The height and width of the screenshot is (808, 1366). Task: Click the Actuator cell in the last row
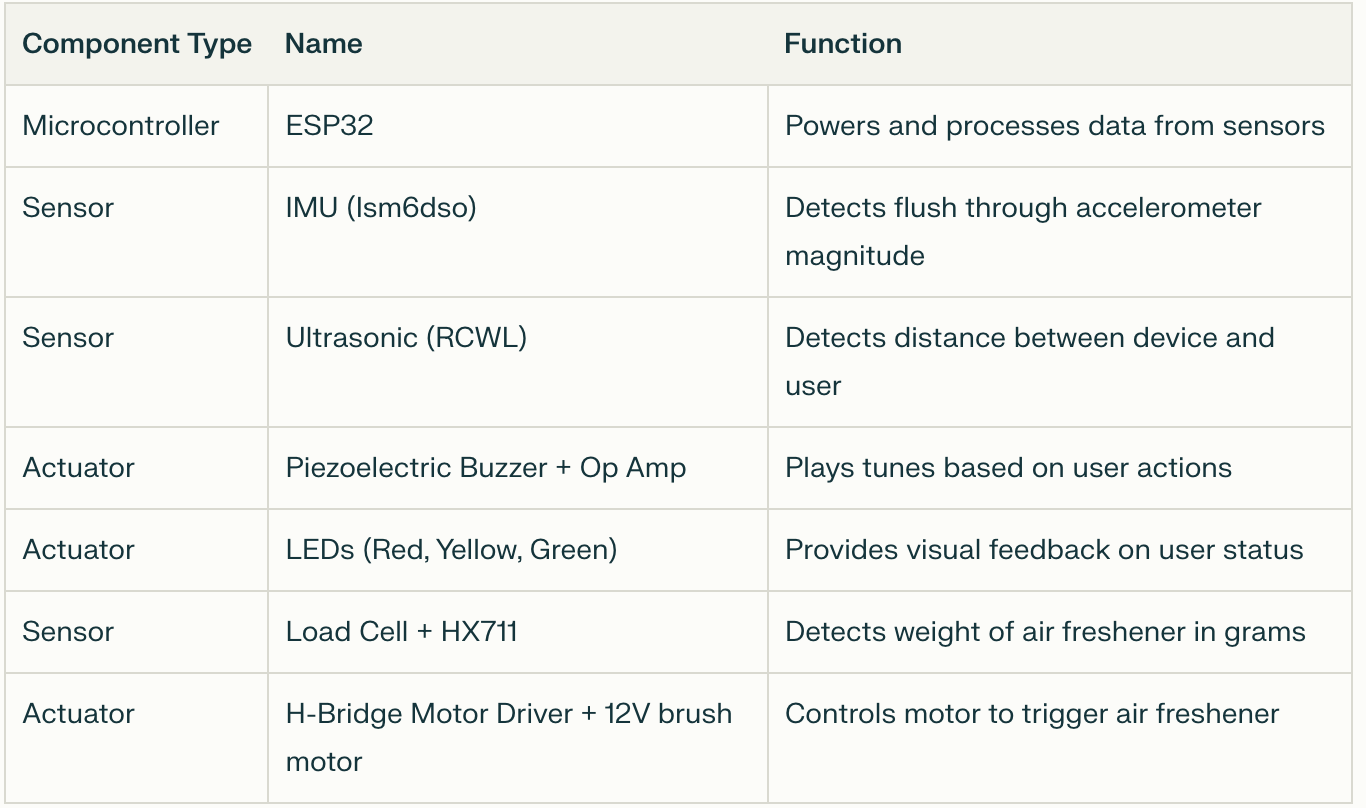tap(78, 714)
